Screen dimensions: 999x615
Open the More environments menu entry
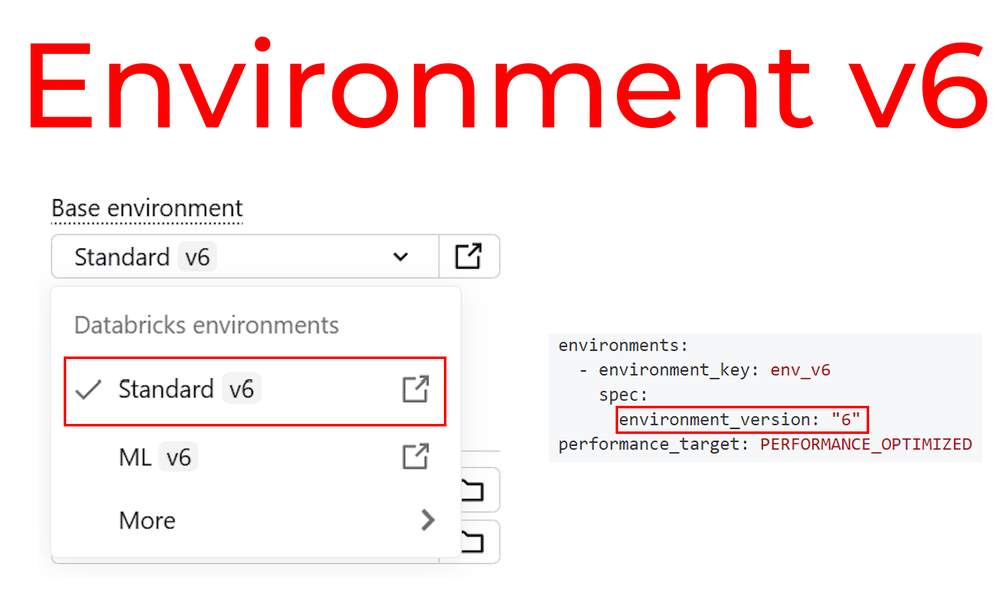(x=255, y=520)
